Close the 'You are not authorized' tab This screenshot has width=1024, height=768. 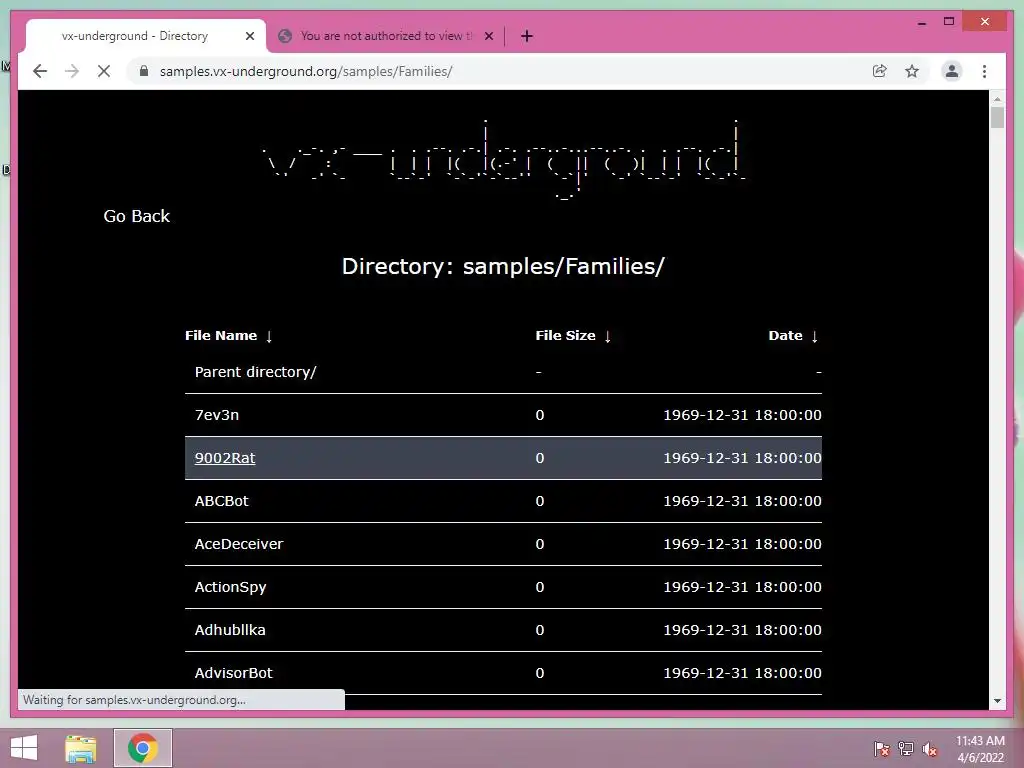(488, 36)
